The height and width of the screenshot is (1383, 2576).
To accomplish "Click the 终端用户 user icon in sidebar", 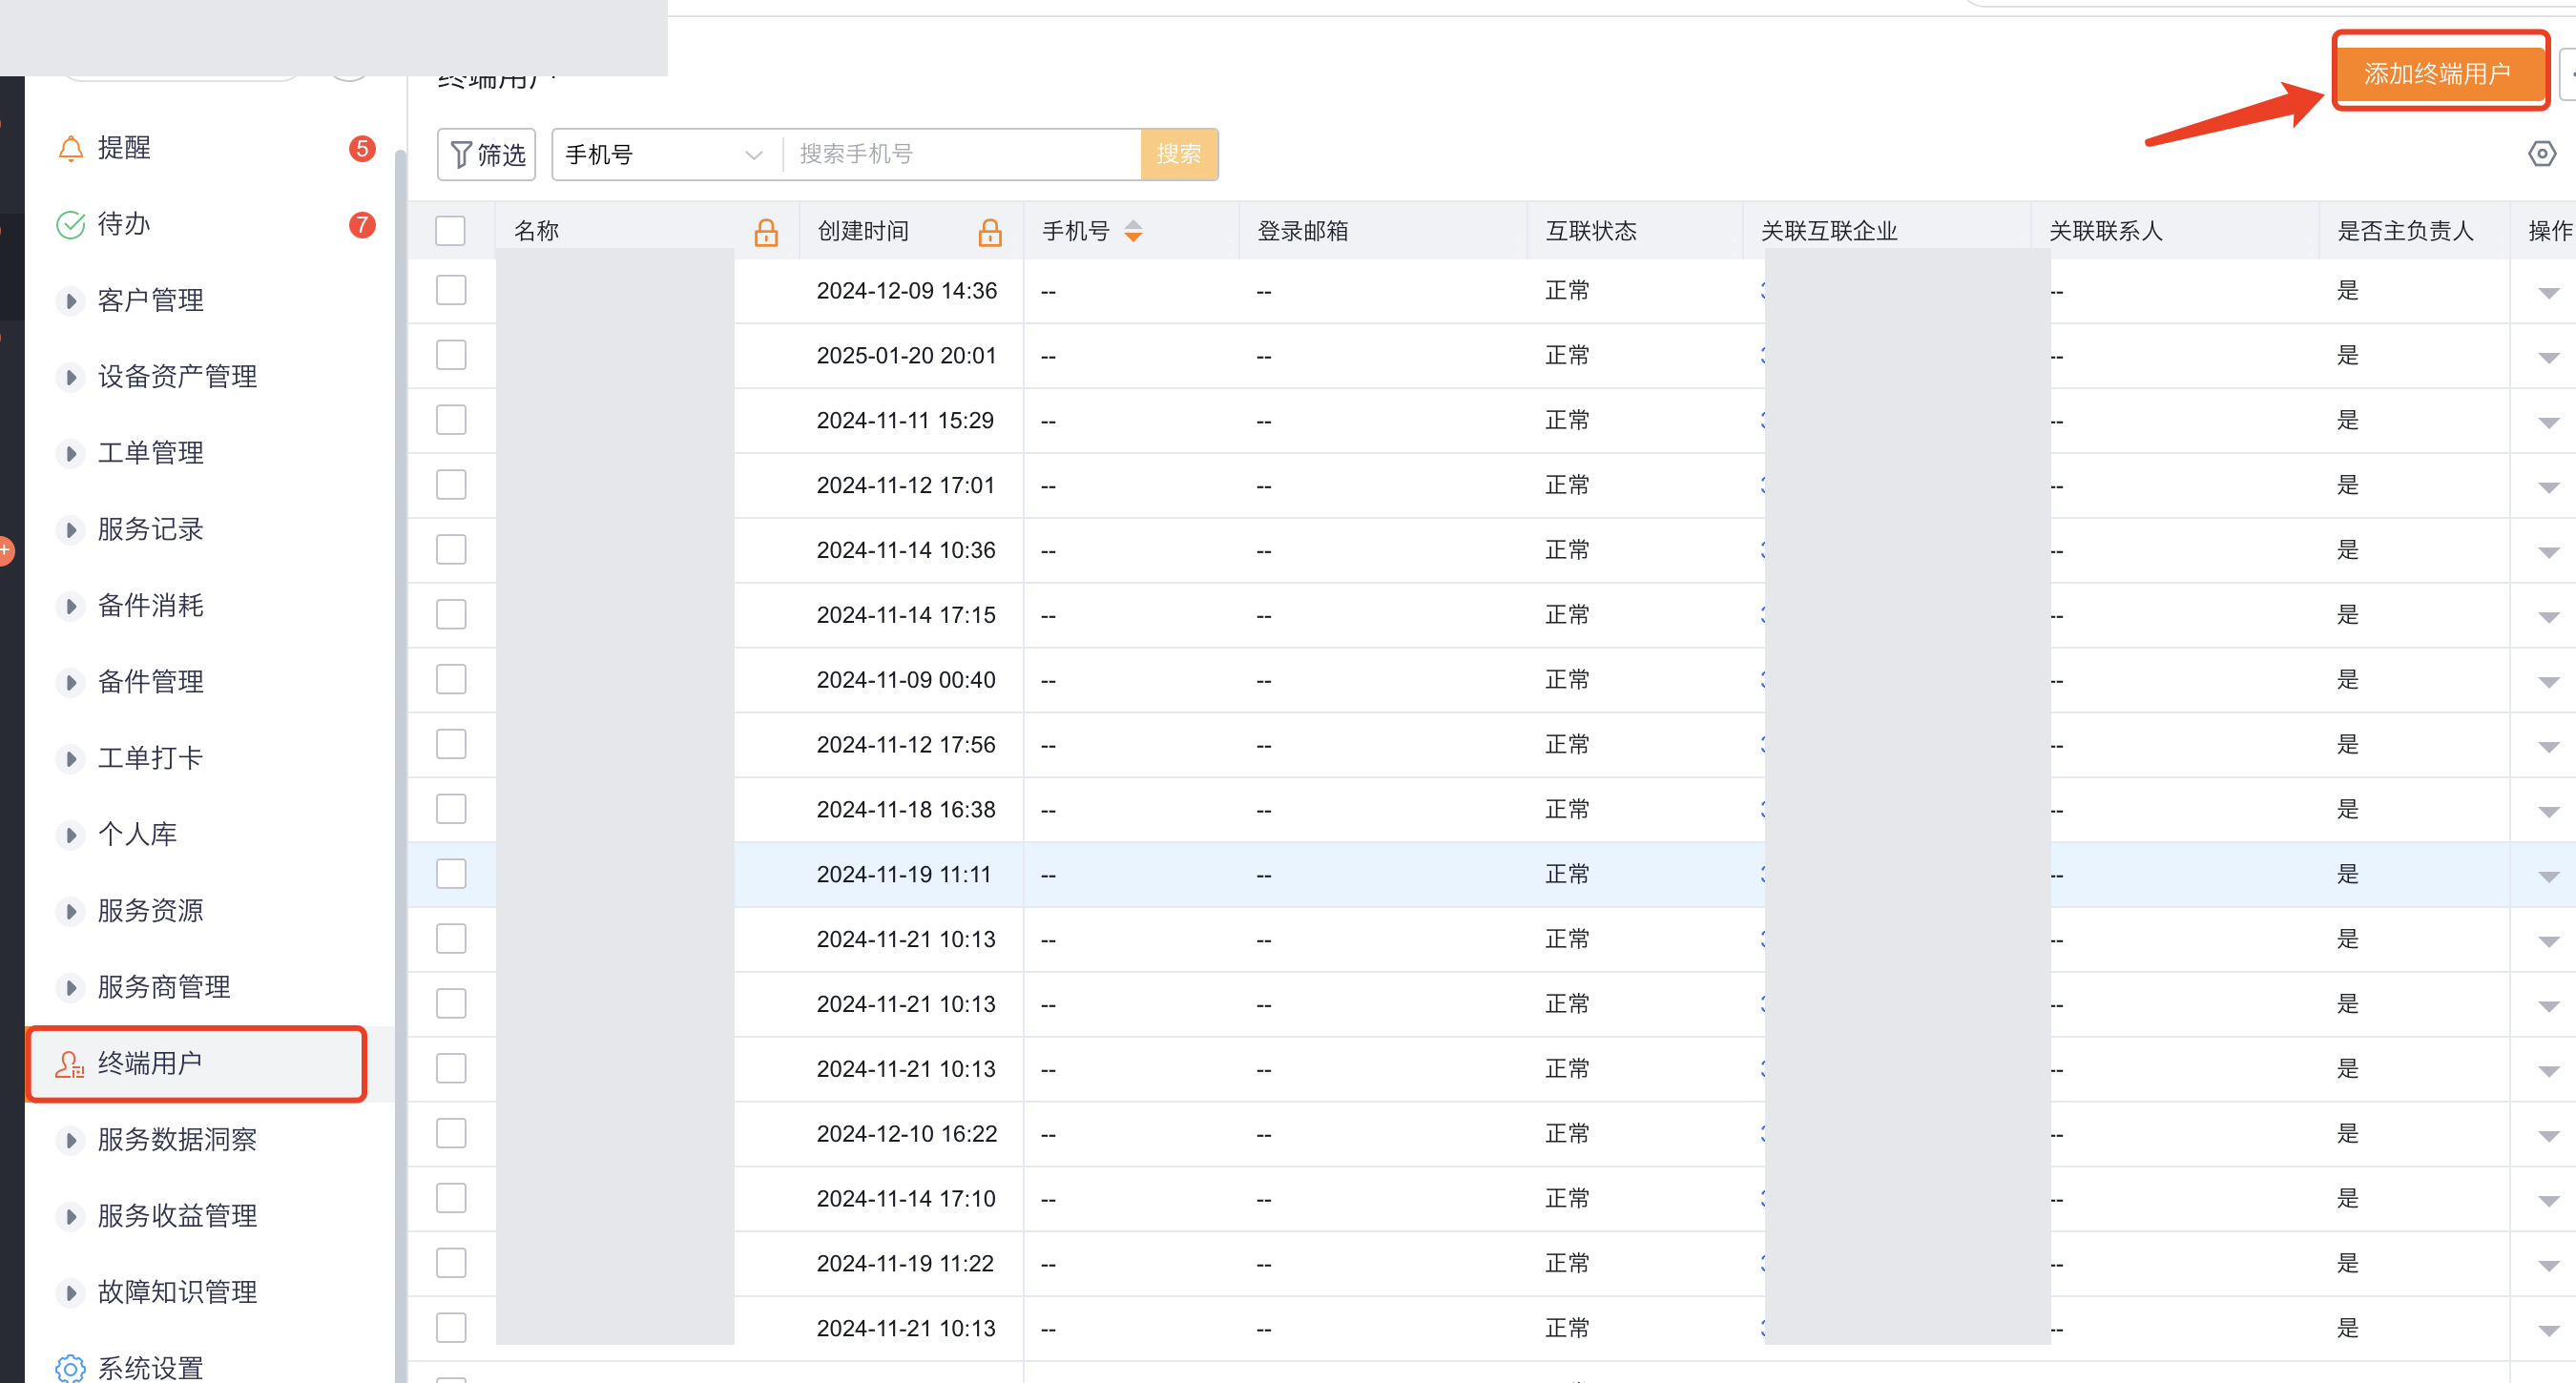I will [x=70, y=1064].
